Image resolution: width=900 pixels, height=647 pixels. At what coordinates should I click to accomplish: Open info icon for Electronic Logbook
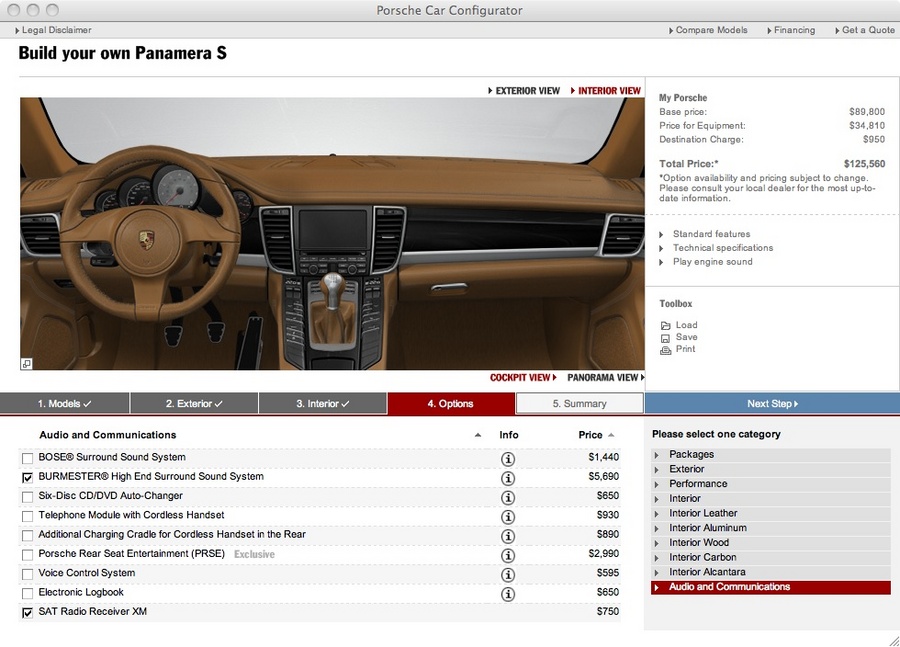[507, 594]
